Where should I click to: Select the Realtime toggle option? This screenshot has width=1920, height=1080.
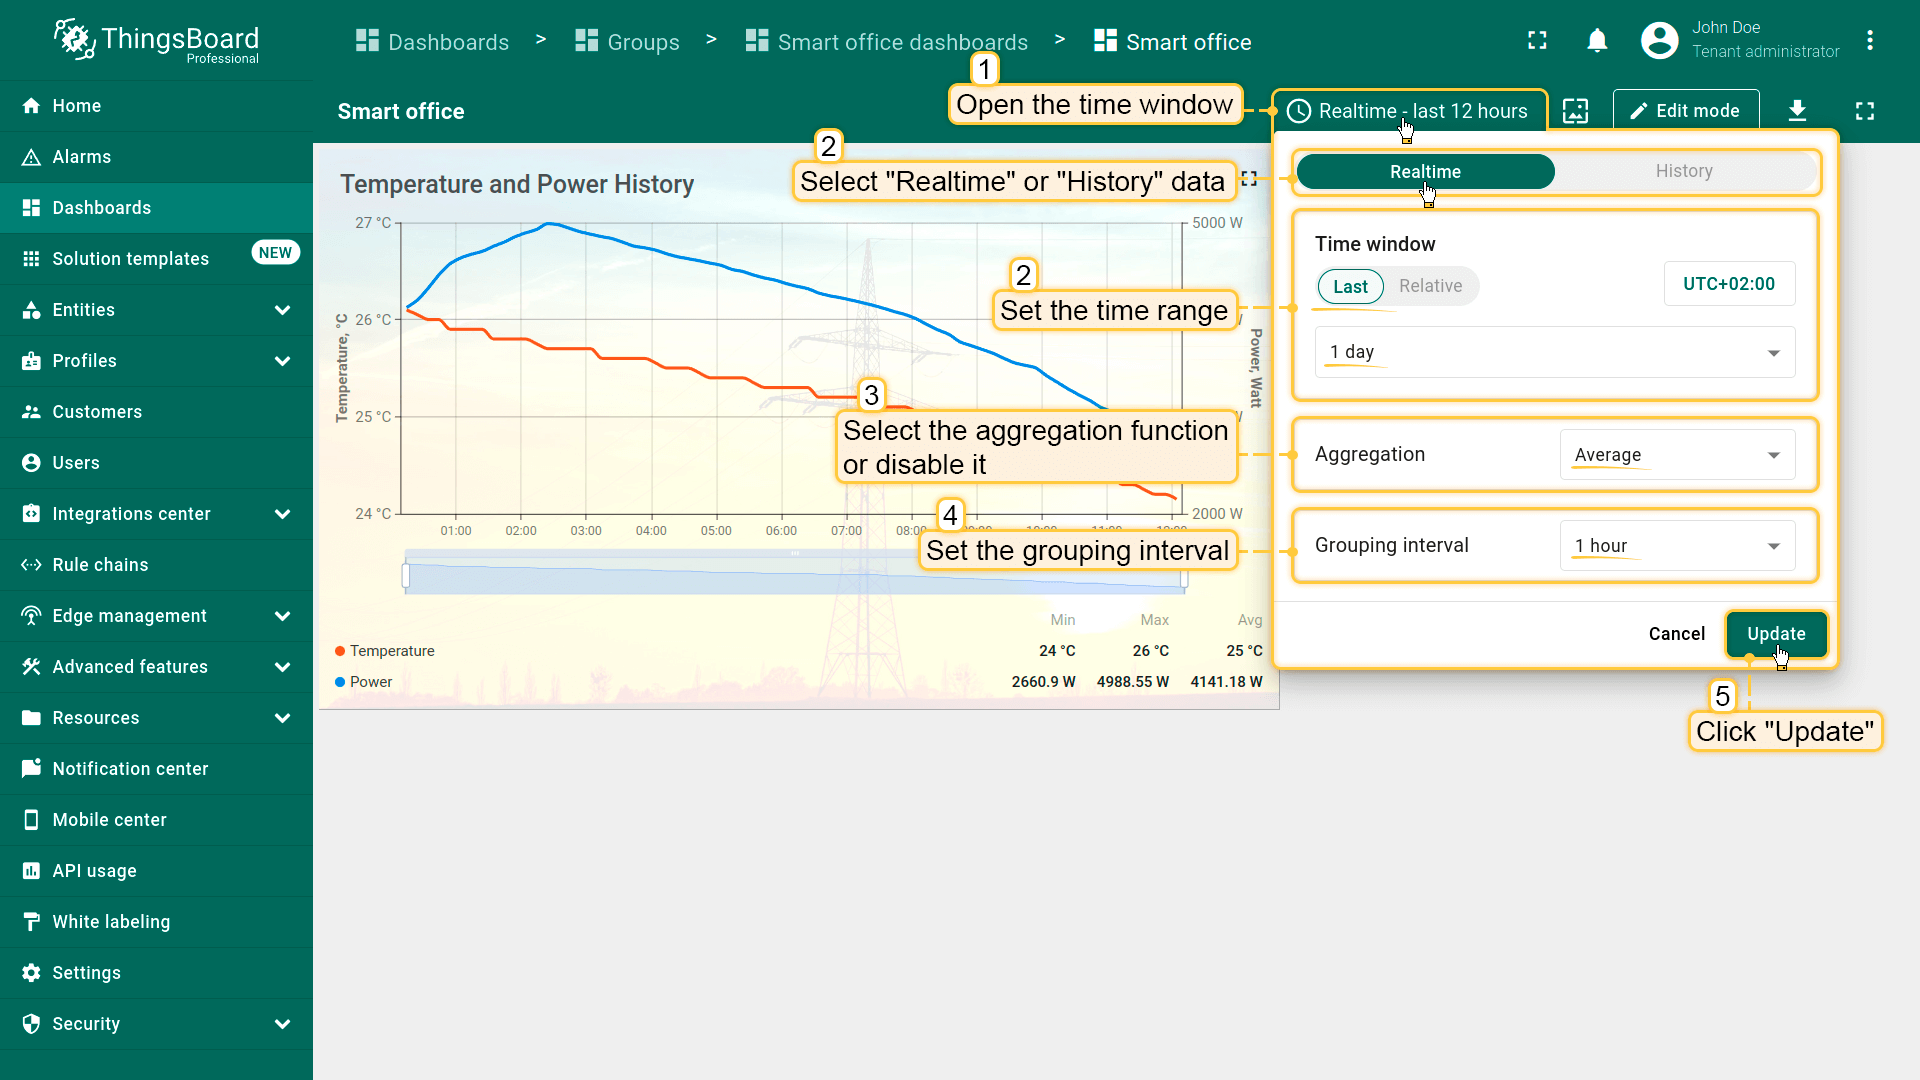pyautogui.click(x=1425, y=172)
